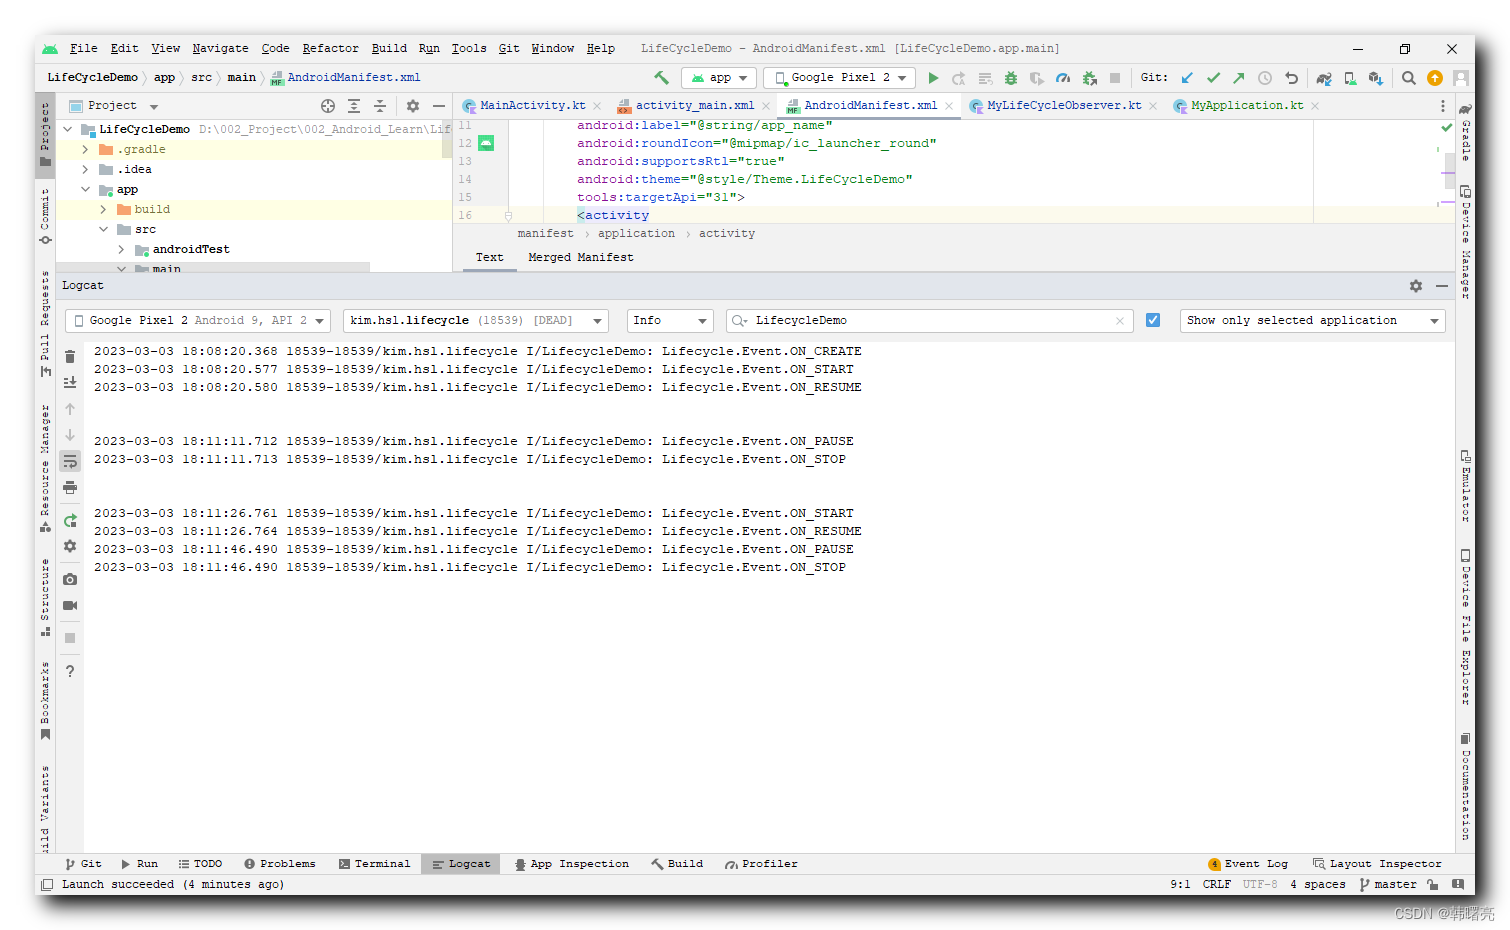Open the vertical Resource Manager side tab
The image size is (1510, 930).
pyautogui.click(x=45, y=467)
